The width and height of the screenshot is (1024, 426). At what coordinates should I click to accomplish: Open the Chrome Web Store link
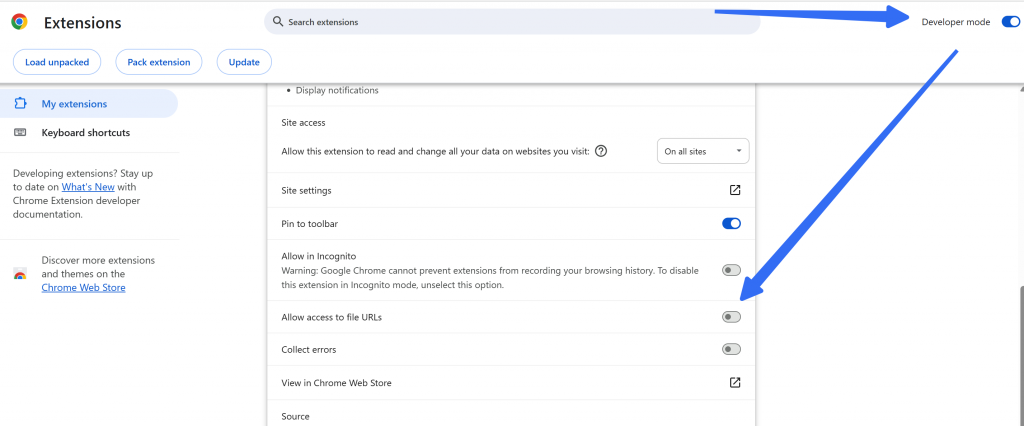84,287
